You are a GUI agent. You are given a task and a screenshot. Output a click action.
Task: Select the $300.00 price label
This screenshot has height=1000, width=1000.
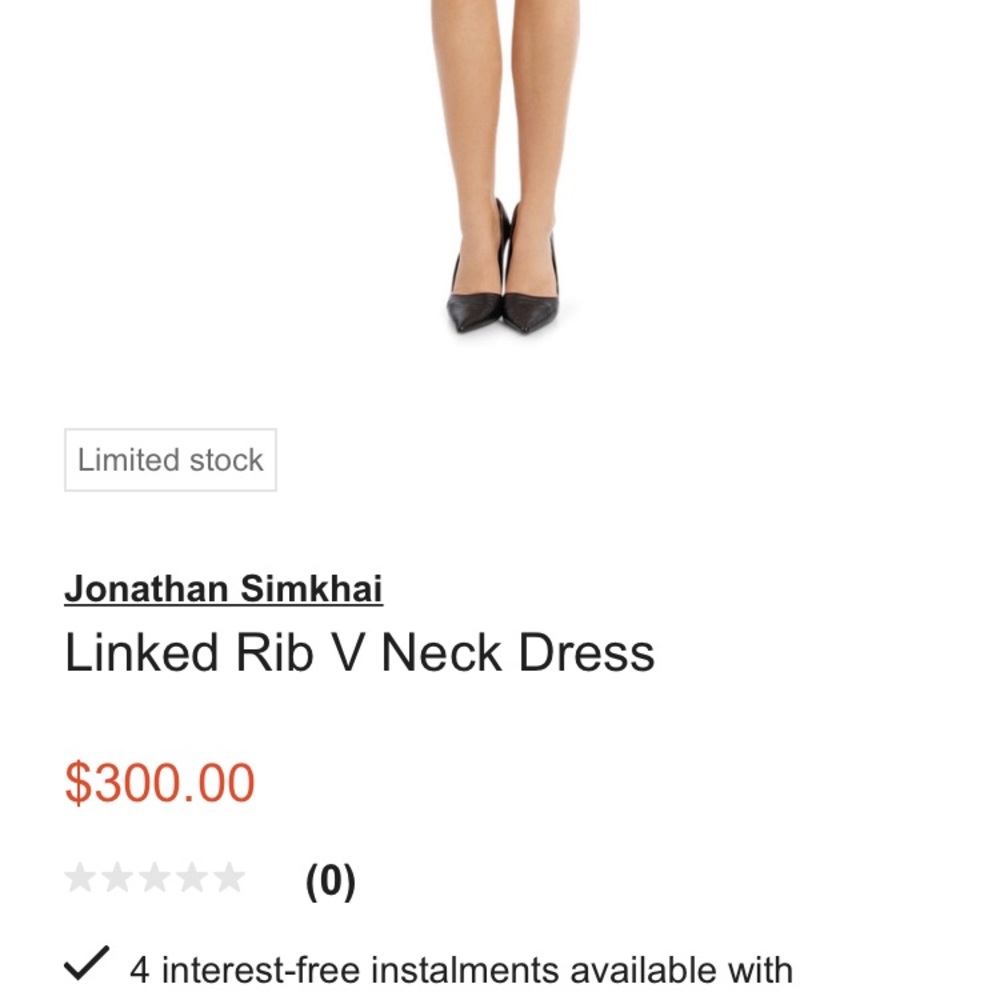point(158,781)
